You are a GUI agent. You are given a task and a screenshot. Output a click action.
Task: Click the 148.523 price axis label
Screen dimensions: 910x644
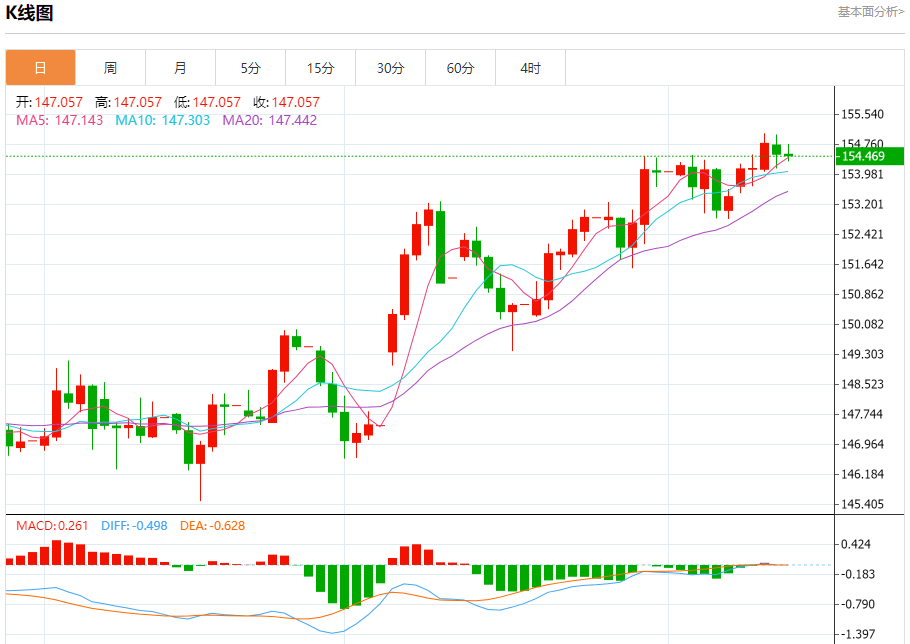(862, 384)
